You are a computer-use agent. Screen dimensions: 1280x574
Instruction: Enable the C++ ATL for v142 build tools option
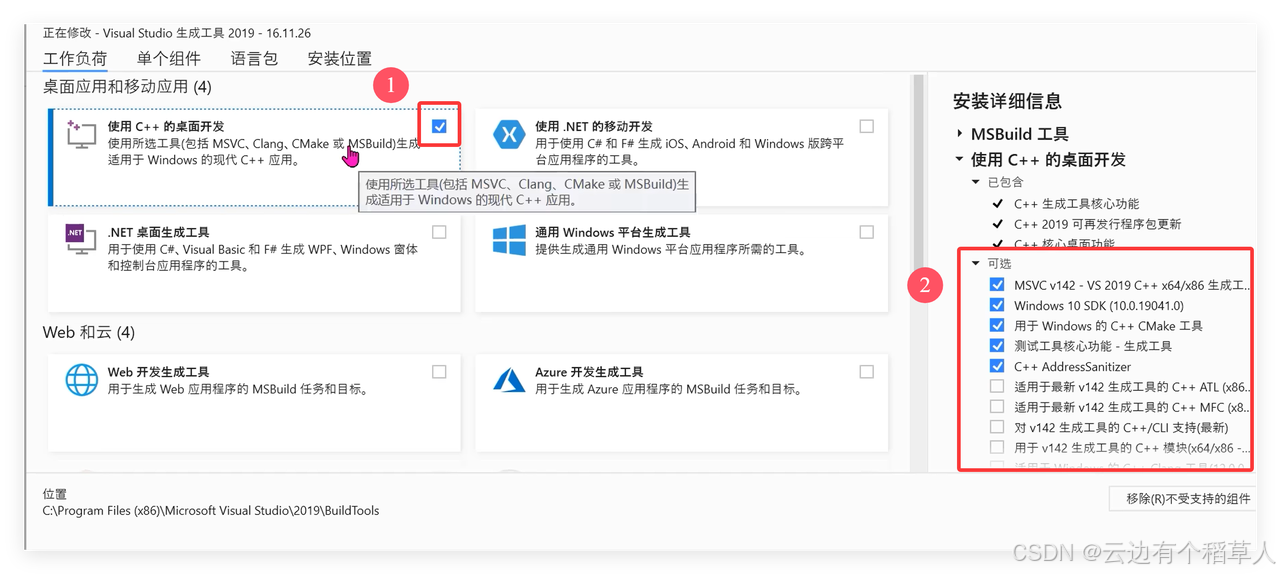point(997,386)
